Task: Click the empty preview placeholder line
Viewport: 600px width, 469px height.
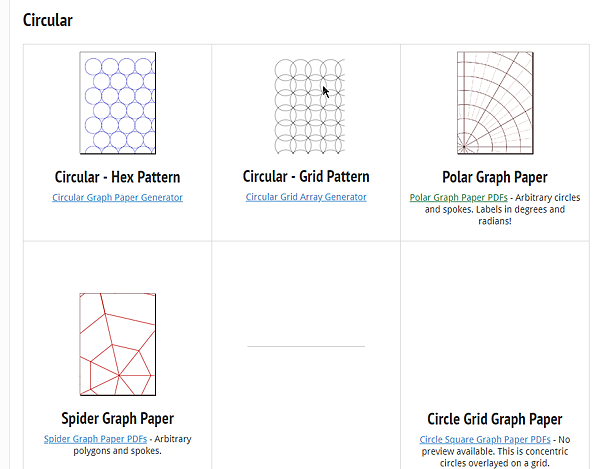Action: [305, 346]
